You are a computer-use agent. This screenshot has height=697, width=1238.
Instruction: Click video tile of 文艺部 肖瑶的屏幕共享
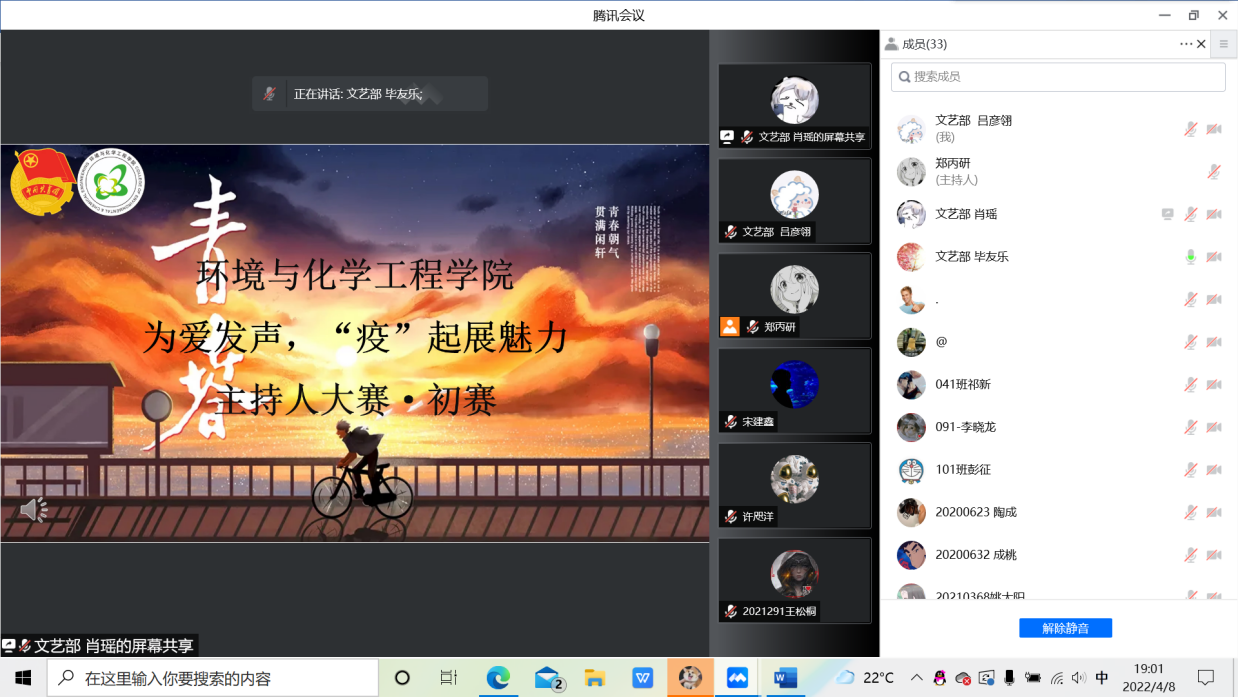click(795, 106)
